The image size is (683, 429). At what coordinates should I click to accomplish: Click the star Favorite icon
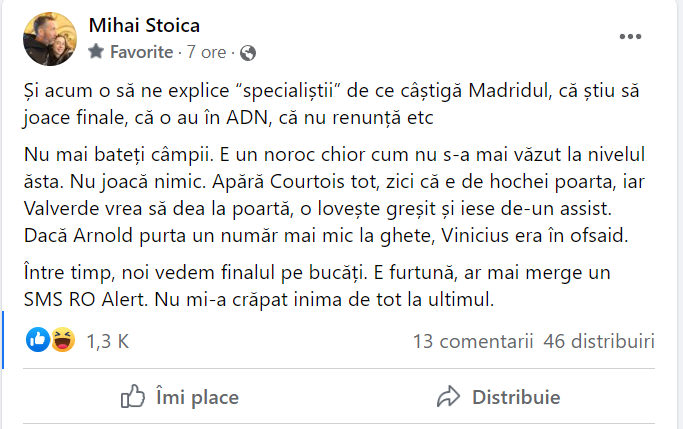[x=96, y=51]
